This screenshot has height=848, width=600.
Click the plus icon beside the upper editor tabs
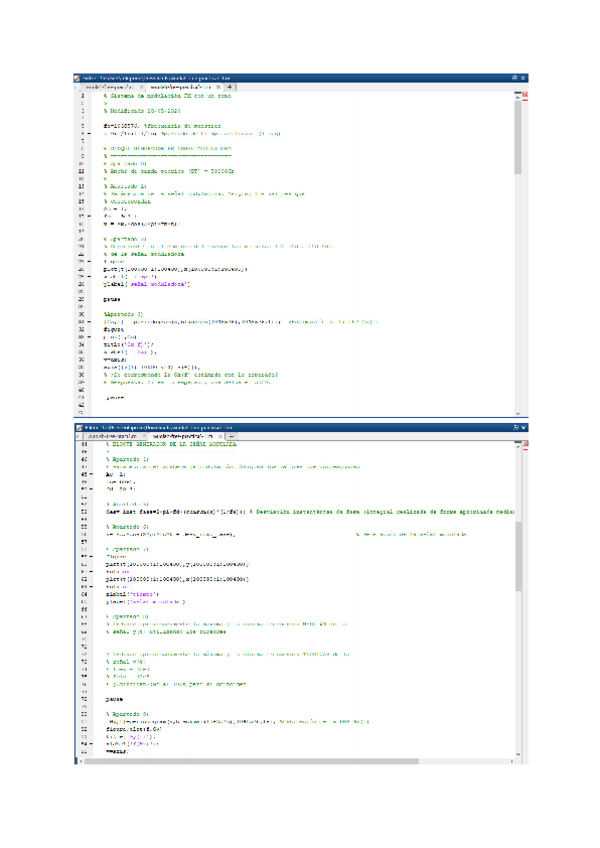(231, 87)
